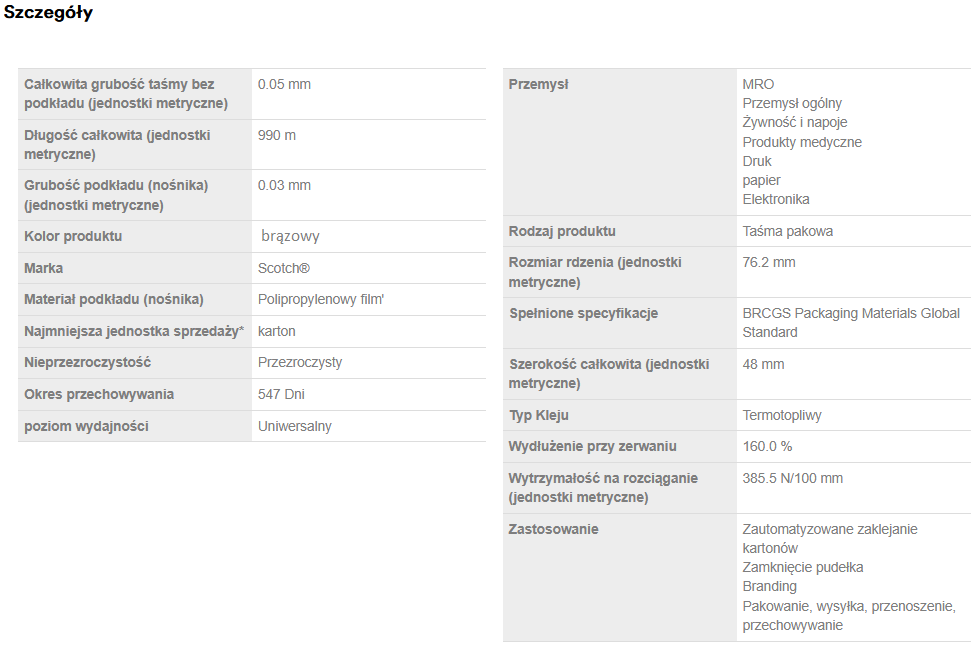
Task: Click the Uniwersalny performance level value
Action: pos(295,426)
